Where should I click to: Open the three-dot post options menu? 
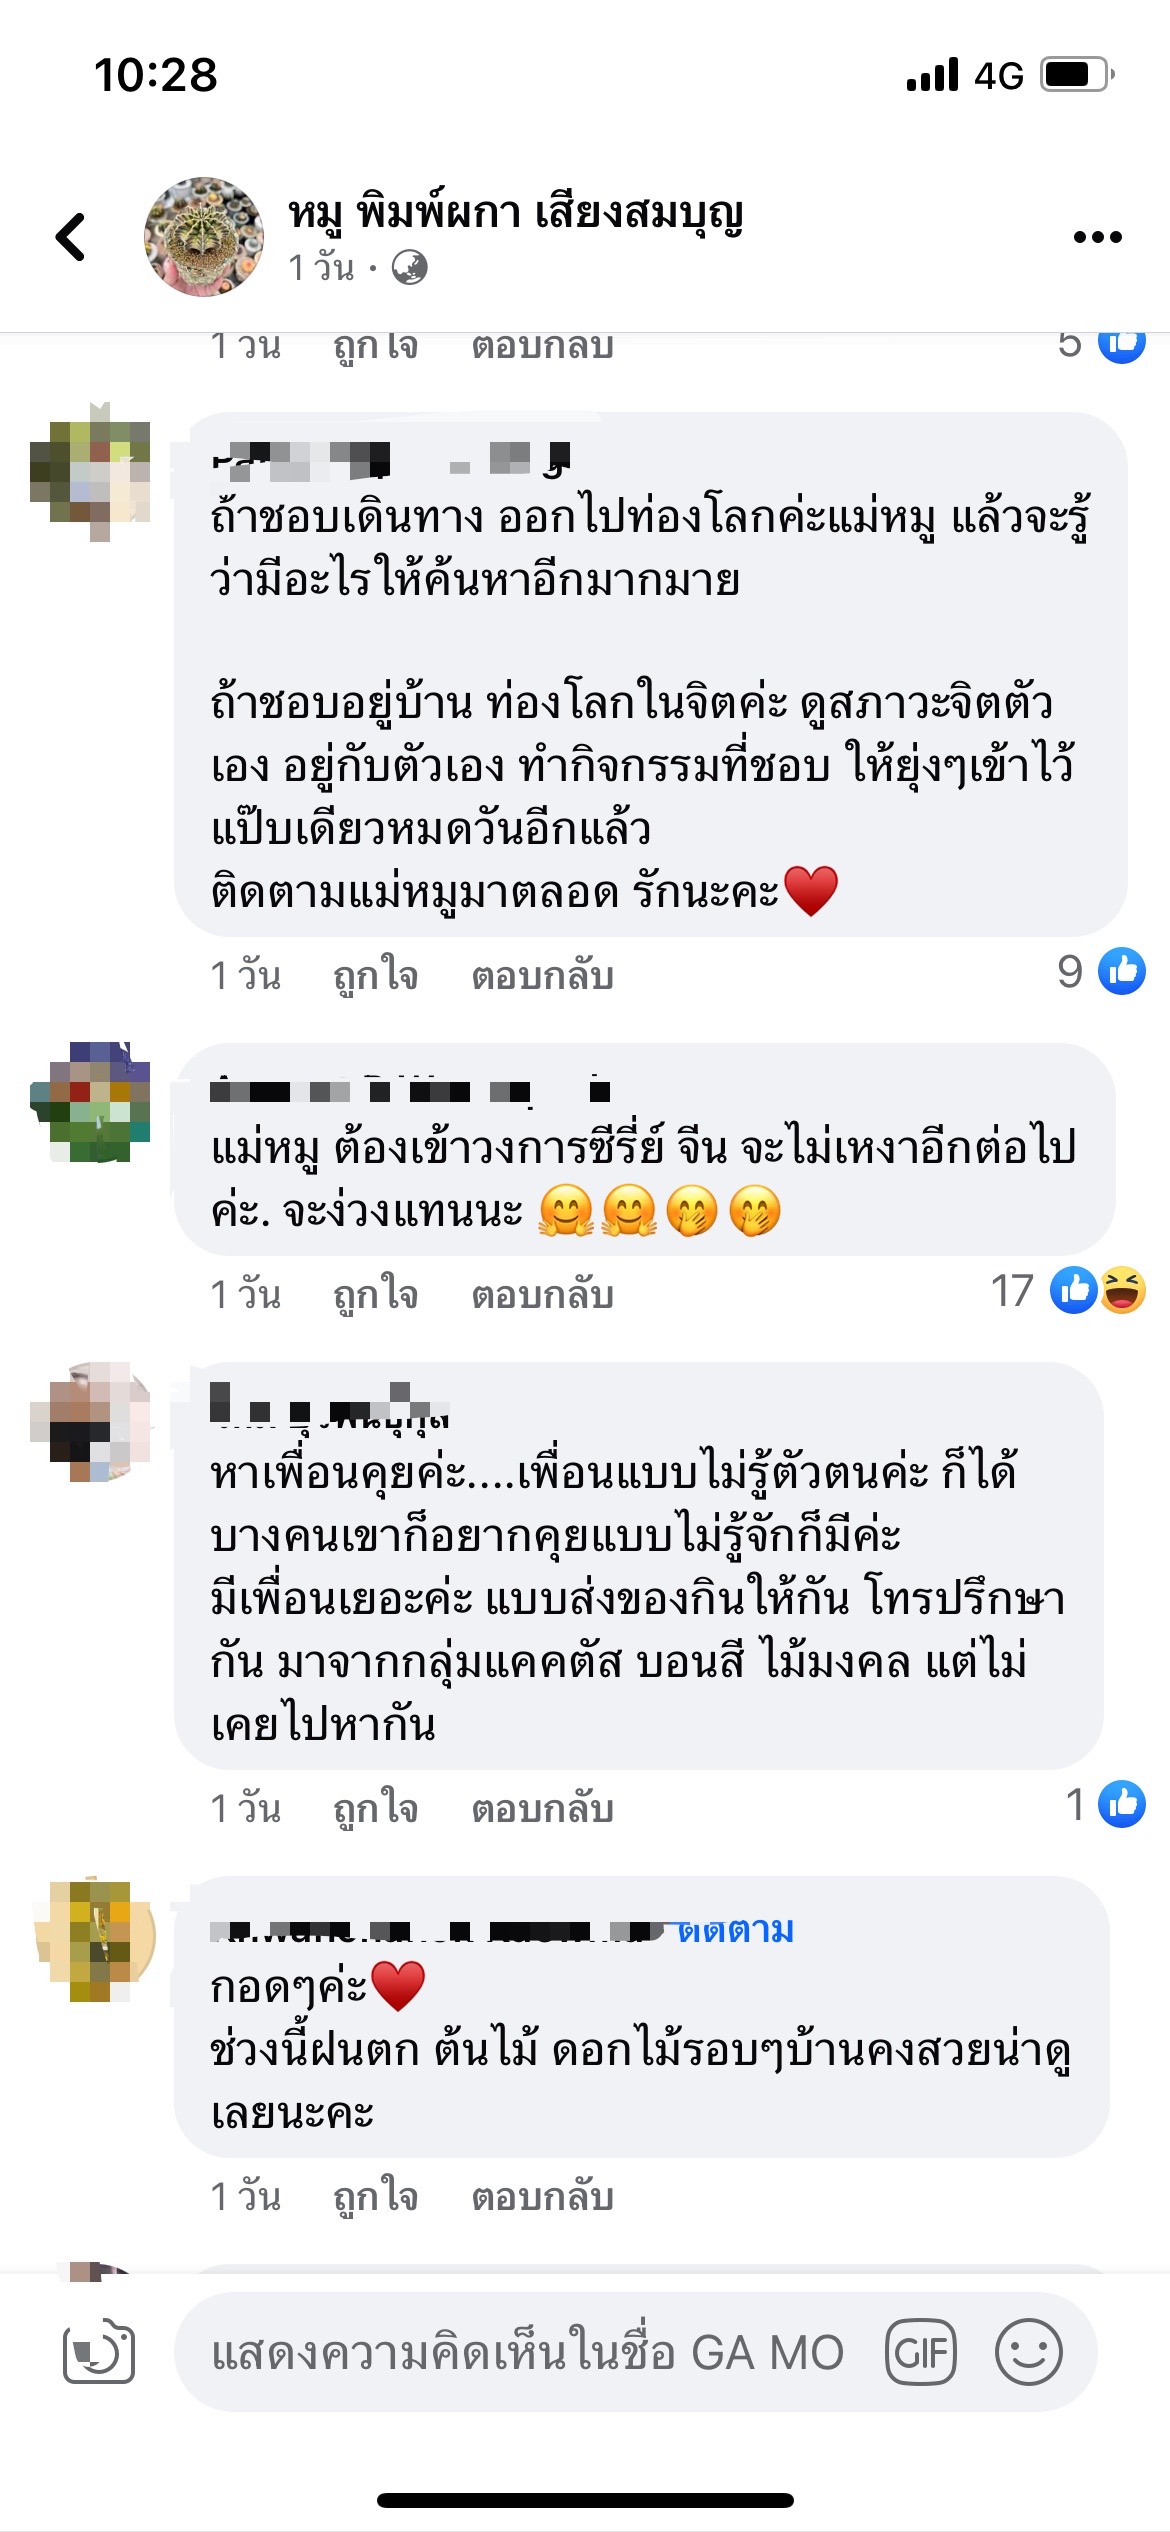point(1097,237)
